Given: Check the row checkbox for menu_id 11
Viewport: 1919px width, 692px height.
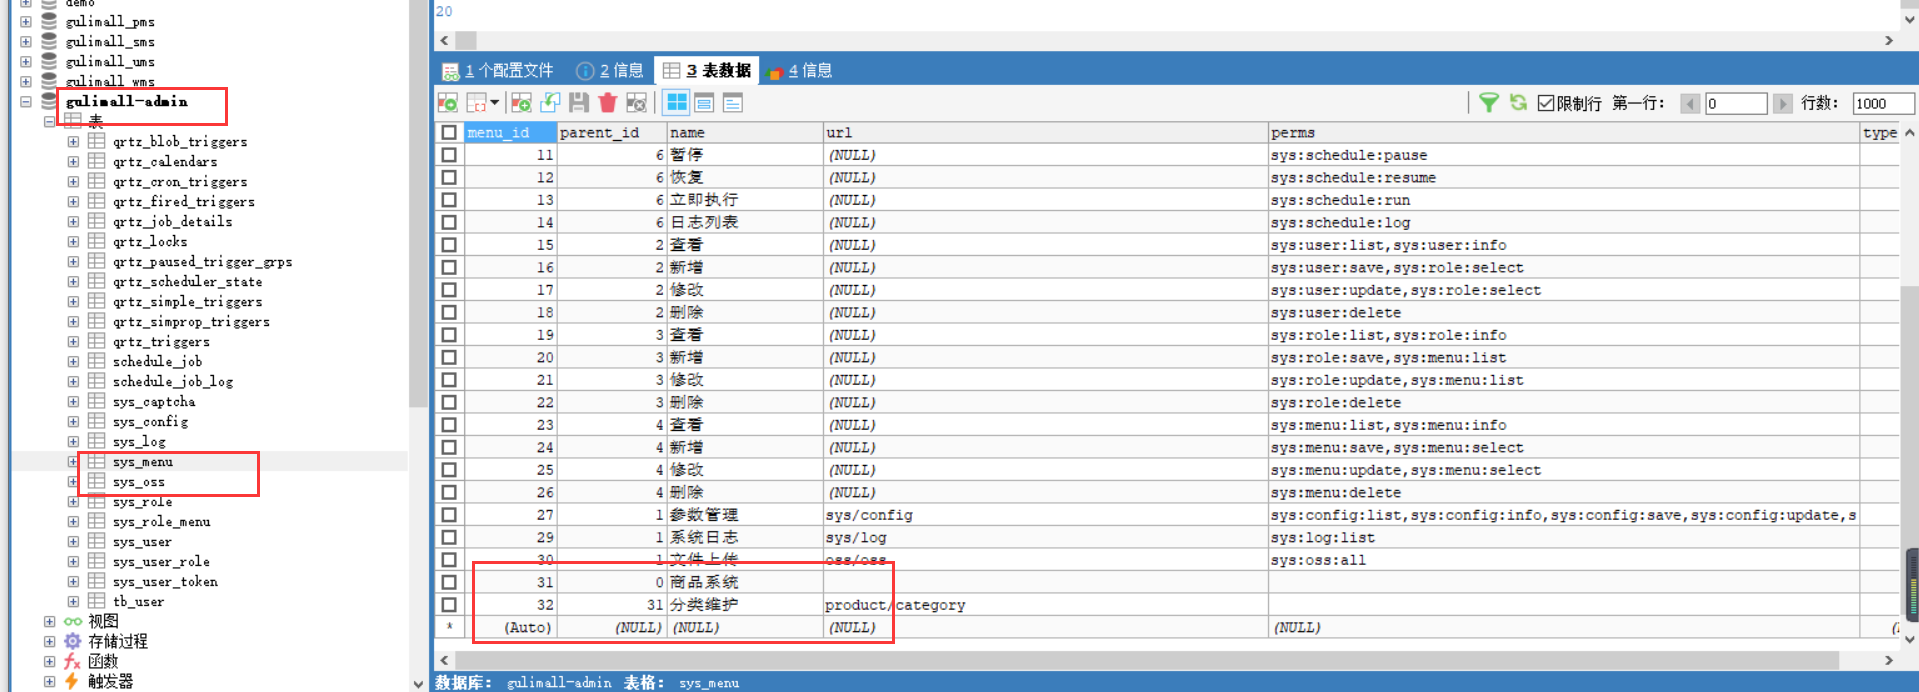Looking at the screenshot, I should tap(449, 155).
